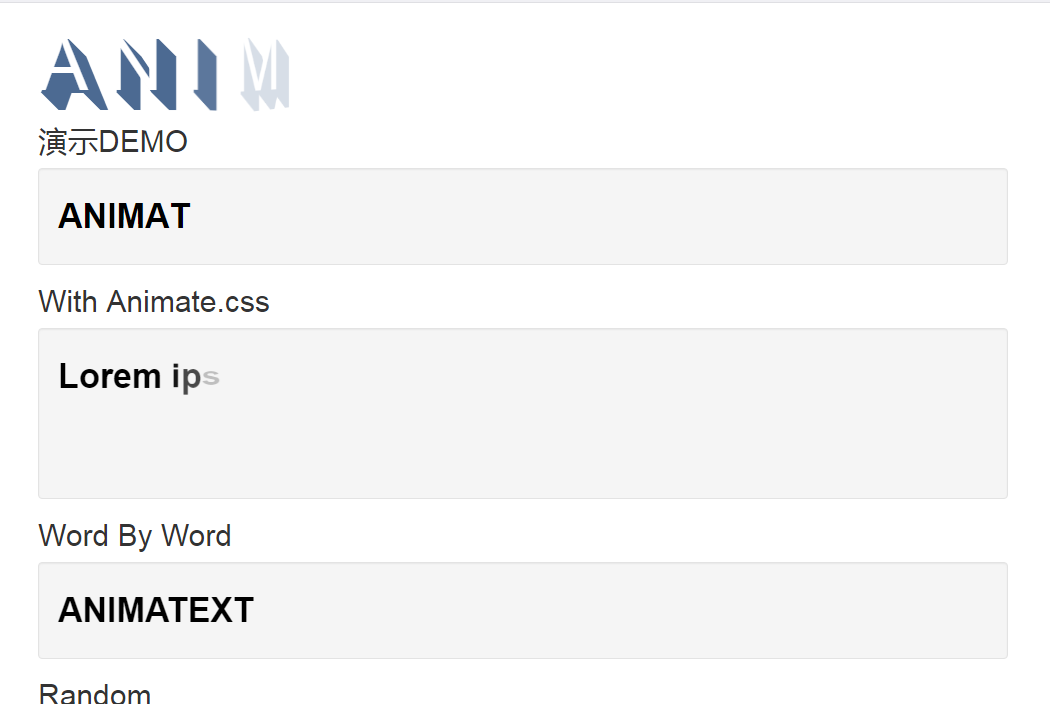Click the word DEMO in the heading
The width and height of the screenshot is (1050, 704).
(143, 142)
